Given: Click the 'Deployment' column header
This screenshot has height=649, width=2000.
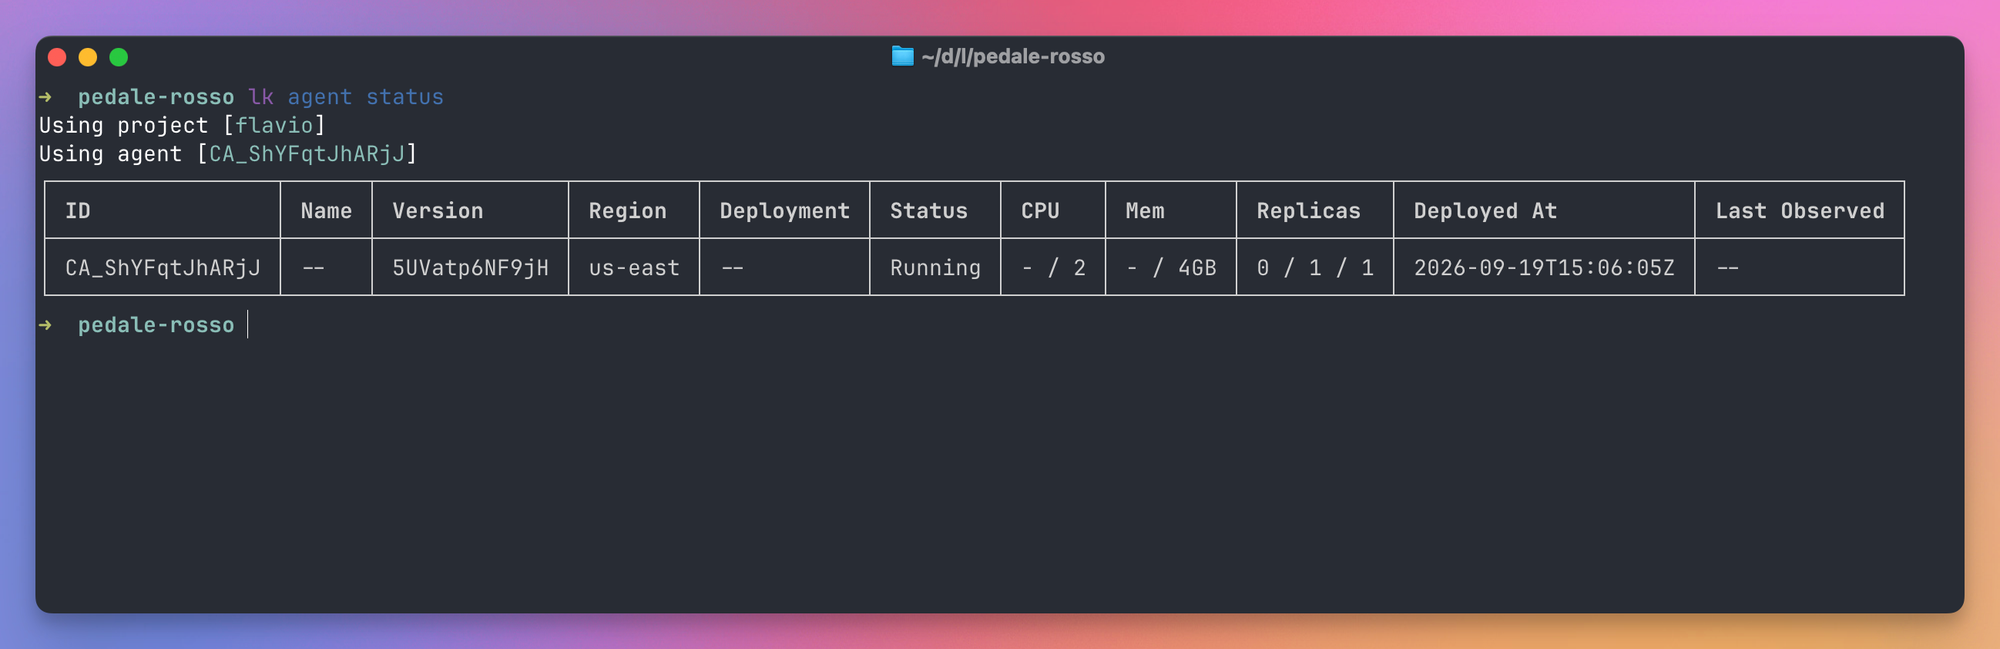Looking at the screenshot, I should pos(785,211).
